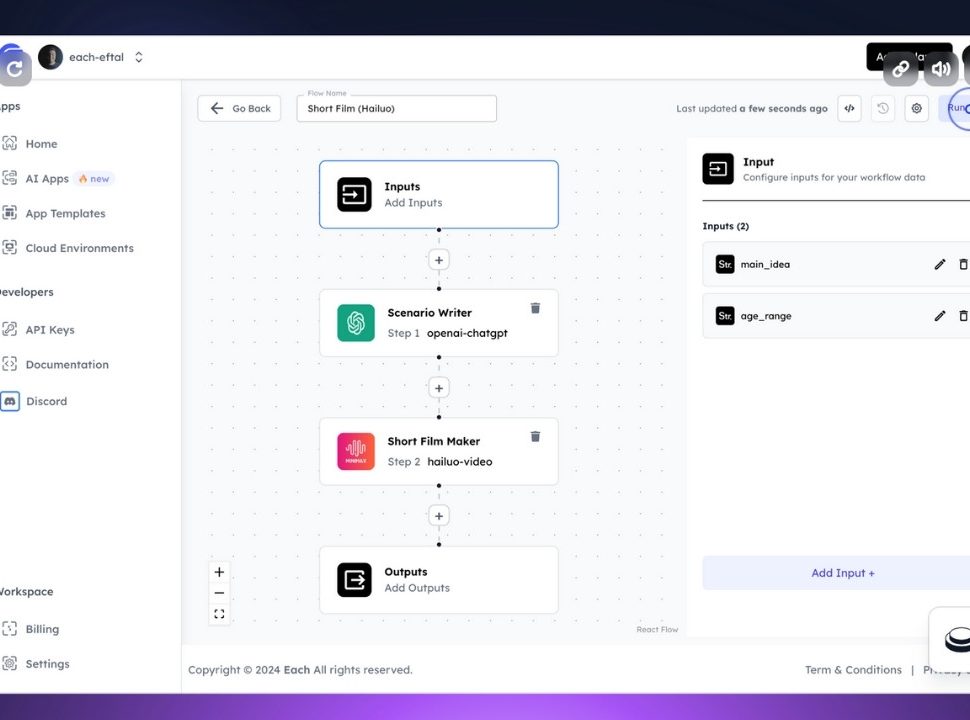The width and height of the screenshot is (970, 720).
Task: Click the Cloud Environments icon
Action: pos(9,247)
